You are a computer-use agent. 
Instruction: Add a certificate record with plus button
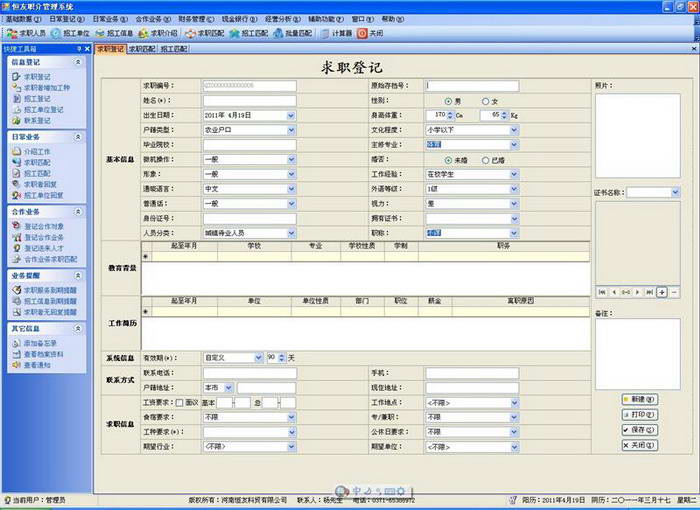point(662,292)
